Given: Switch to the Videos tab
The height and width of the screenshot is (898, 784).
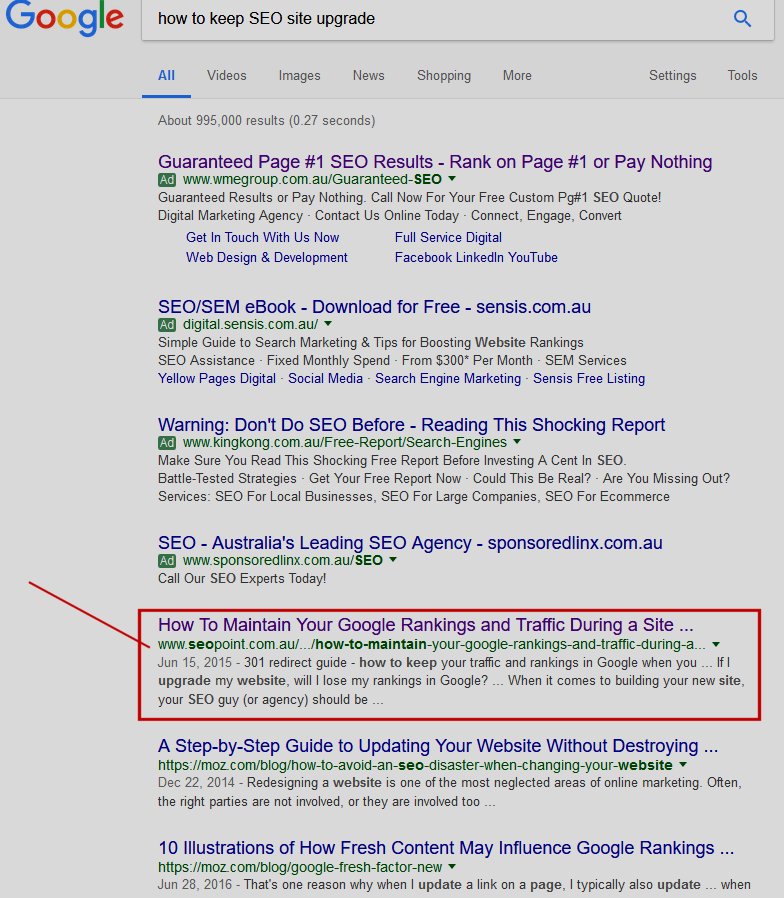Looking at the screenshot, I should 227,76.
